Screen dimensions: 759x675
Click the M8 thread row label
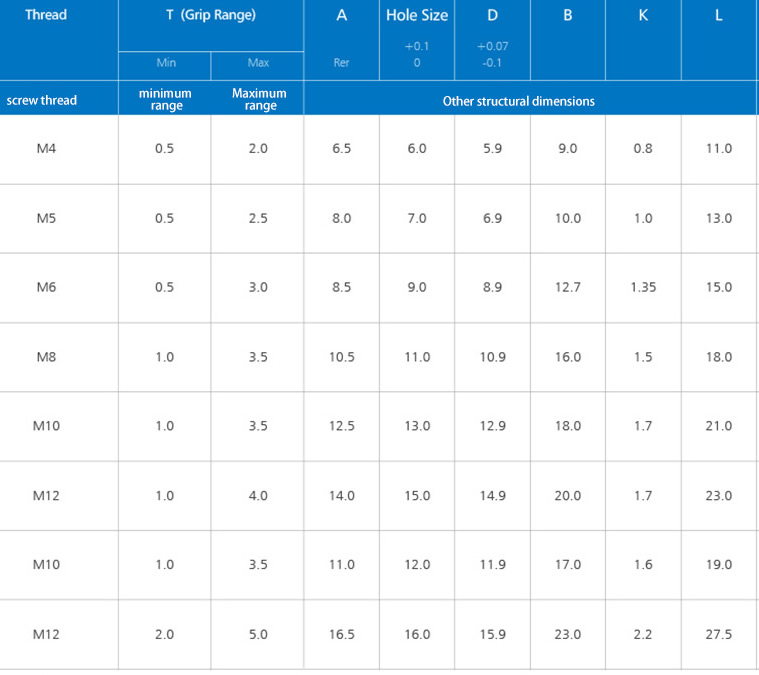46,357
